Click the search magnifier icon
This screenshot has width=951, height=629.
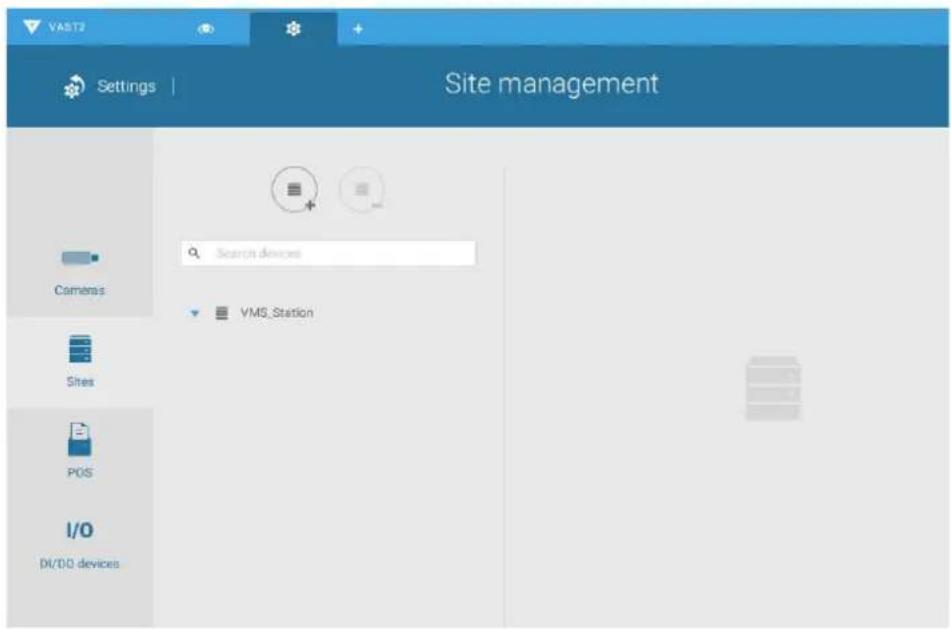(x=194, y=253)
